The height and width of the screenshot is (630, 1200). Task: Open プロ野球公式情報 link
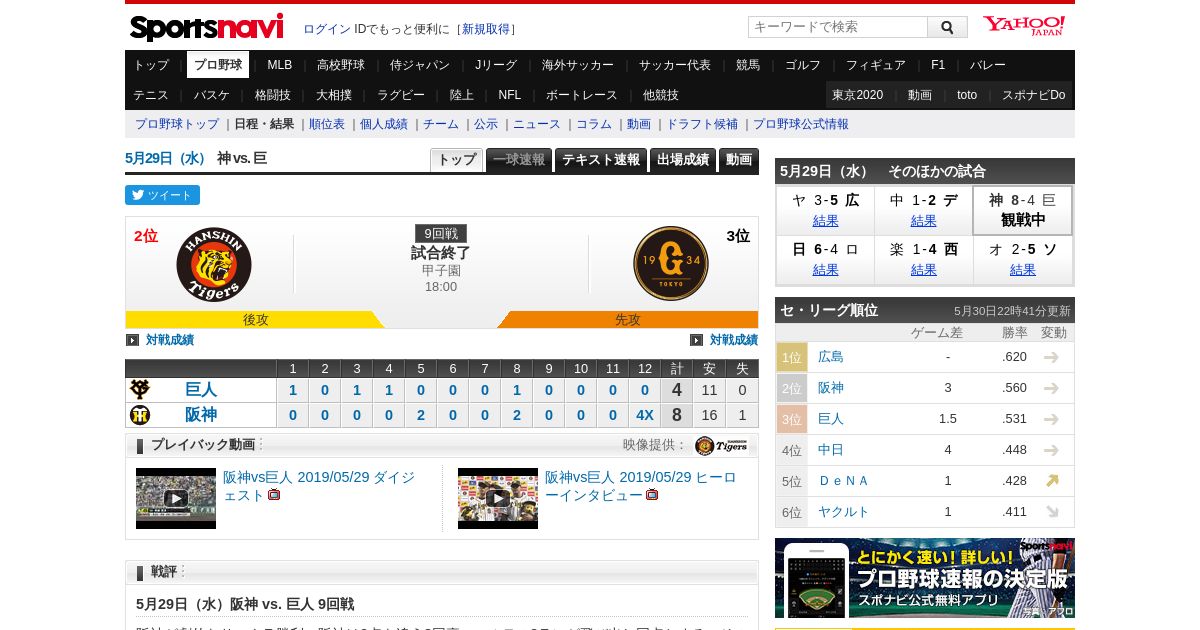pyautogui.click(x=801, y=124)
